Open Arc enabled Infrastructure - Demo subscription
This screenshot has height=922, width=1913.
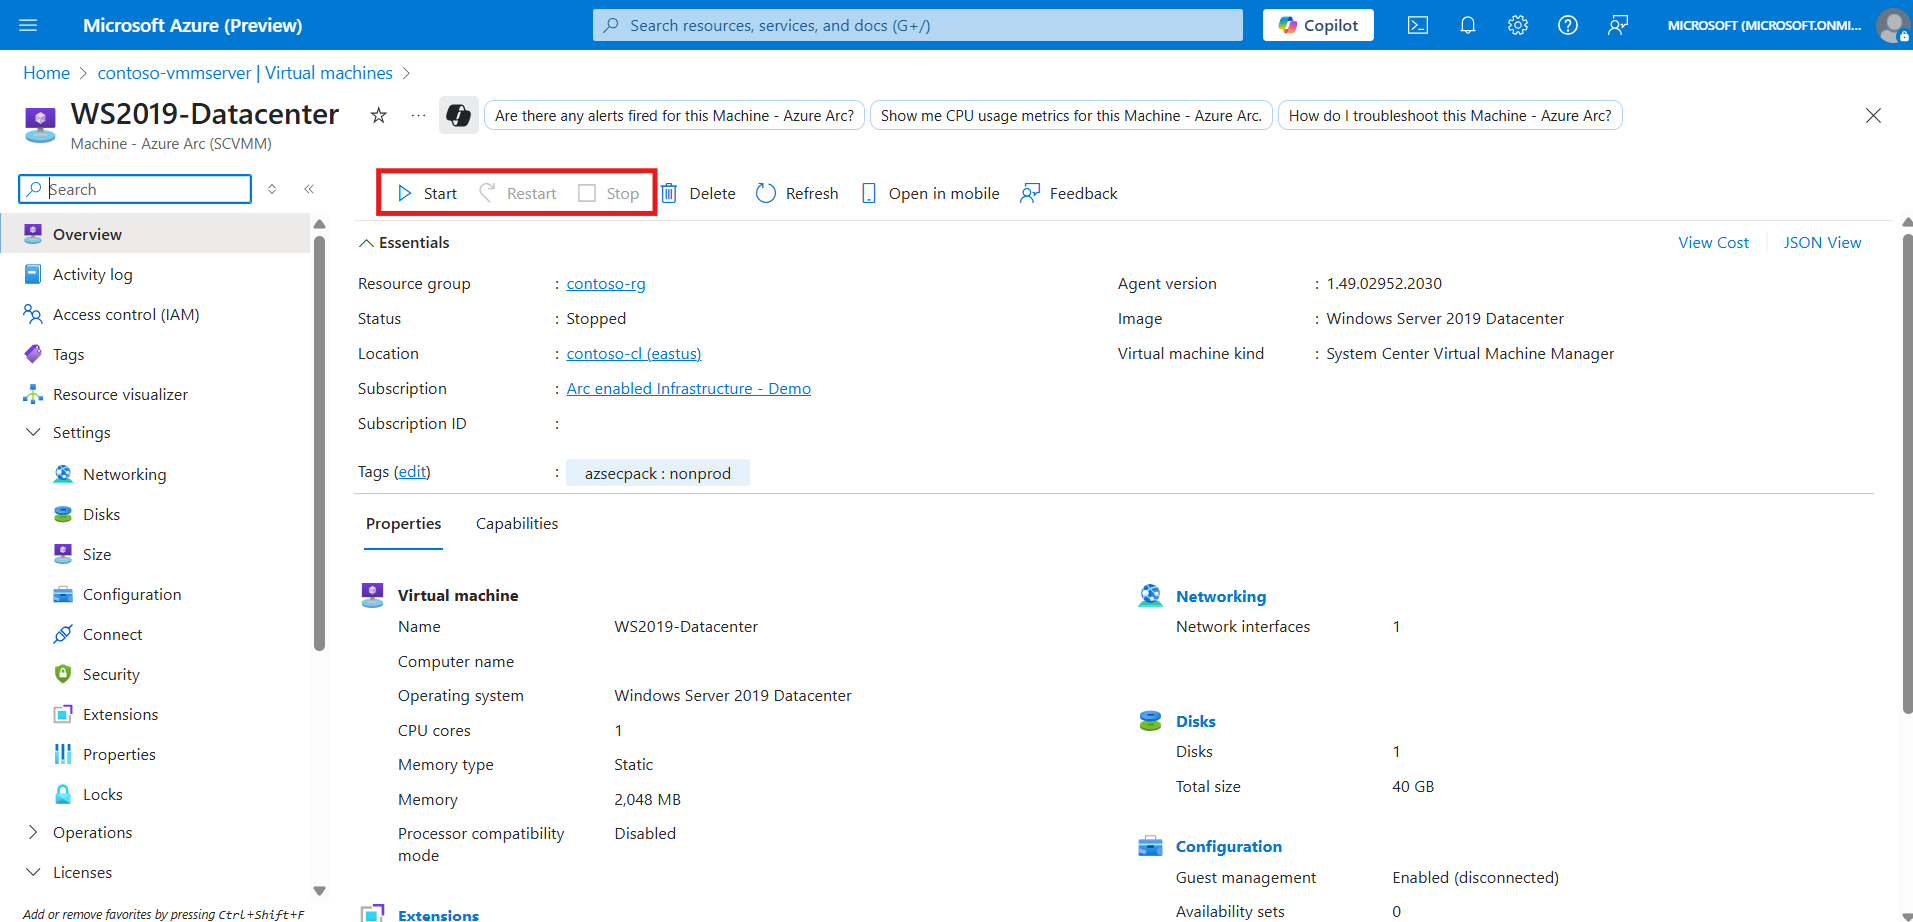pos(689,388)
